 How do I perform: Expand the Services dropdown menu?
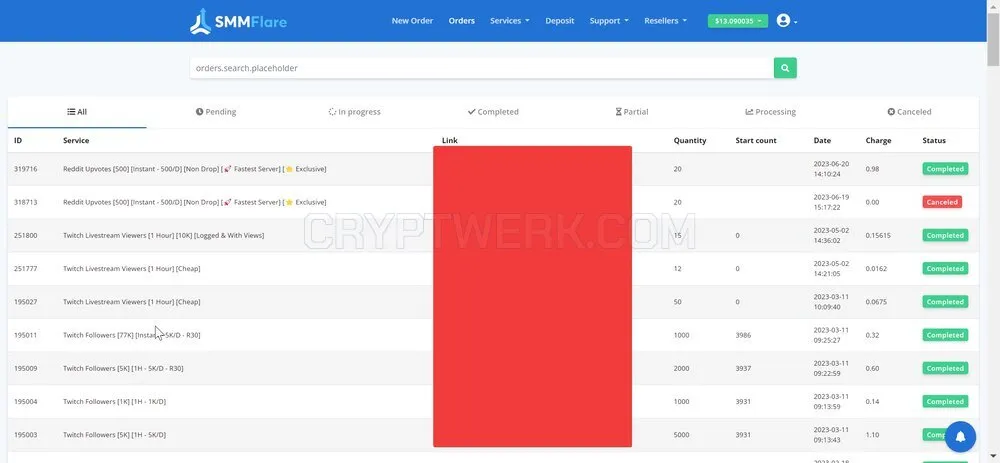510,21
